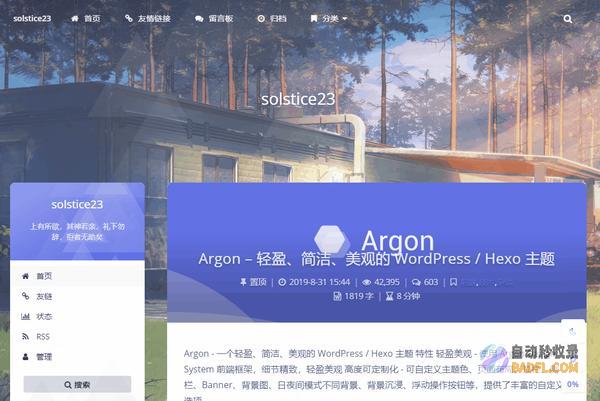Click the sidebar subtitle quote text
This screenshot has width=600, height=401.
[77, 231]
